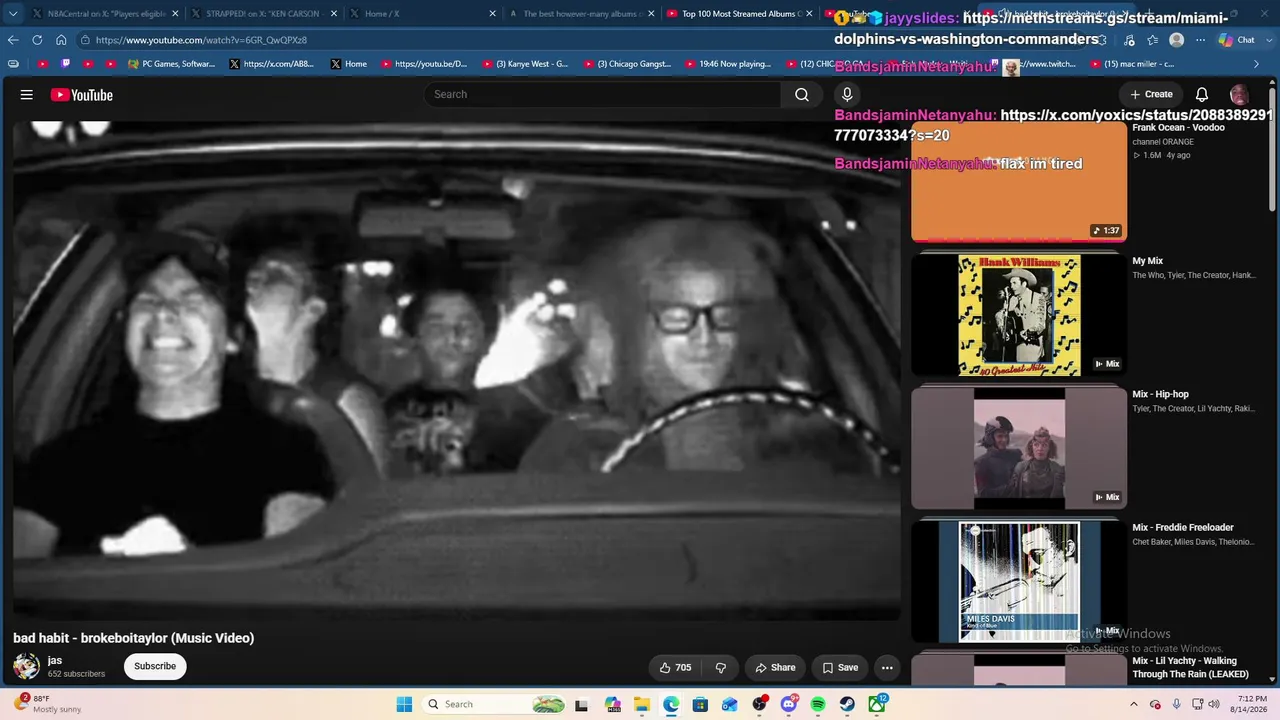Click the browser home icon
The image size is (1280, 720).
coord(61,40)
